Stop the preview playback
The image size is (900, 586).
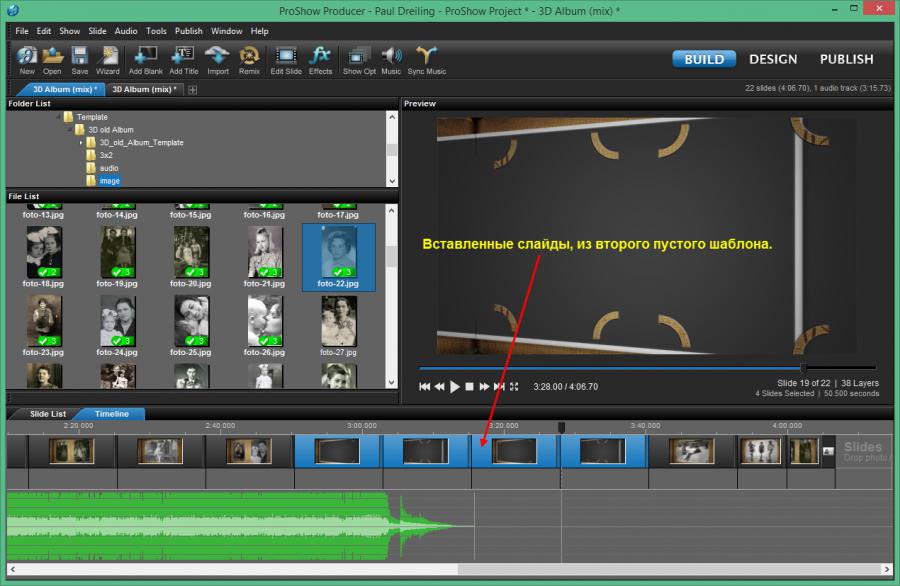coord(470,387)
